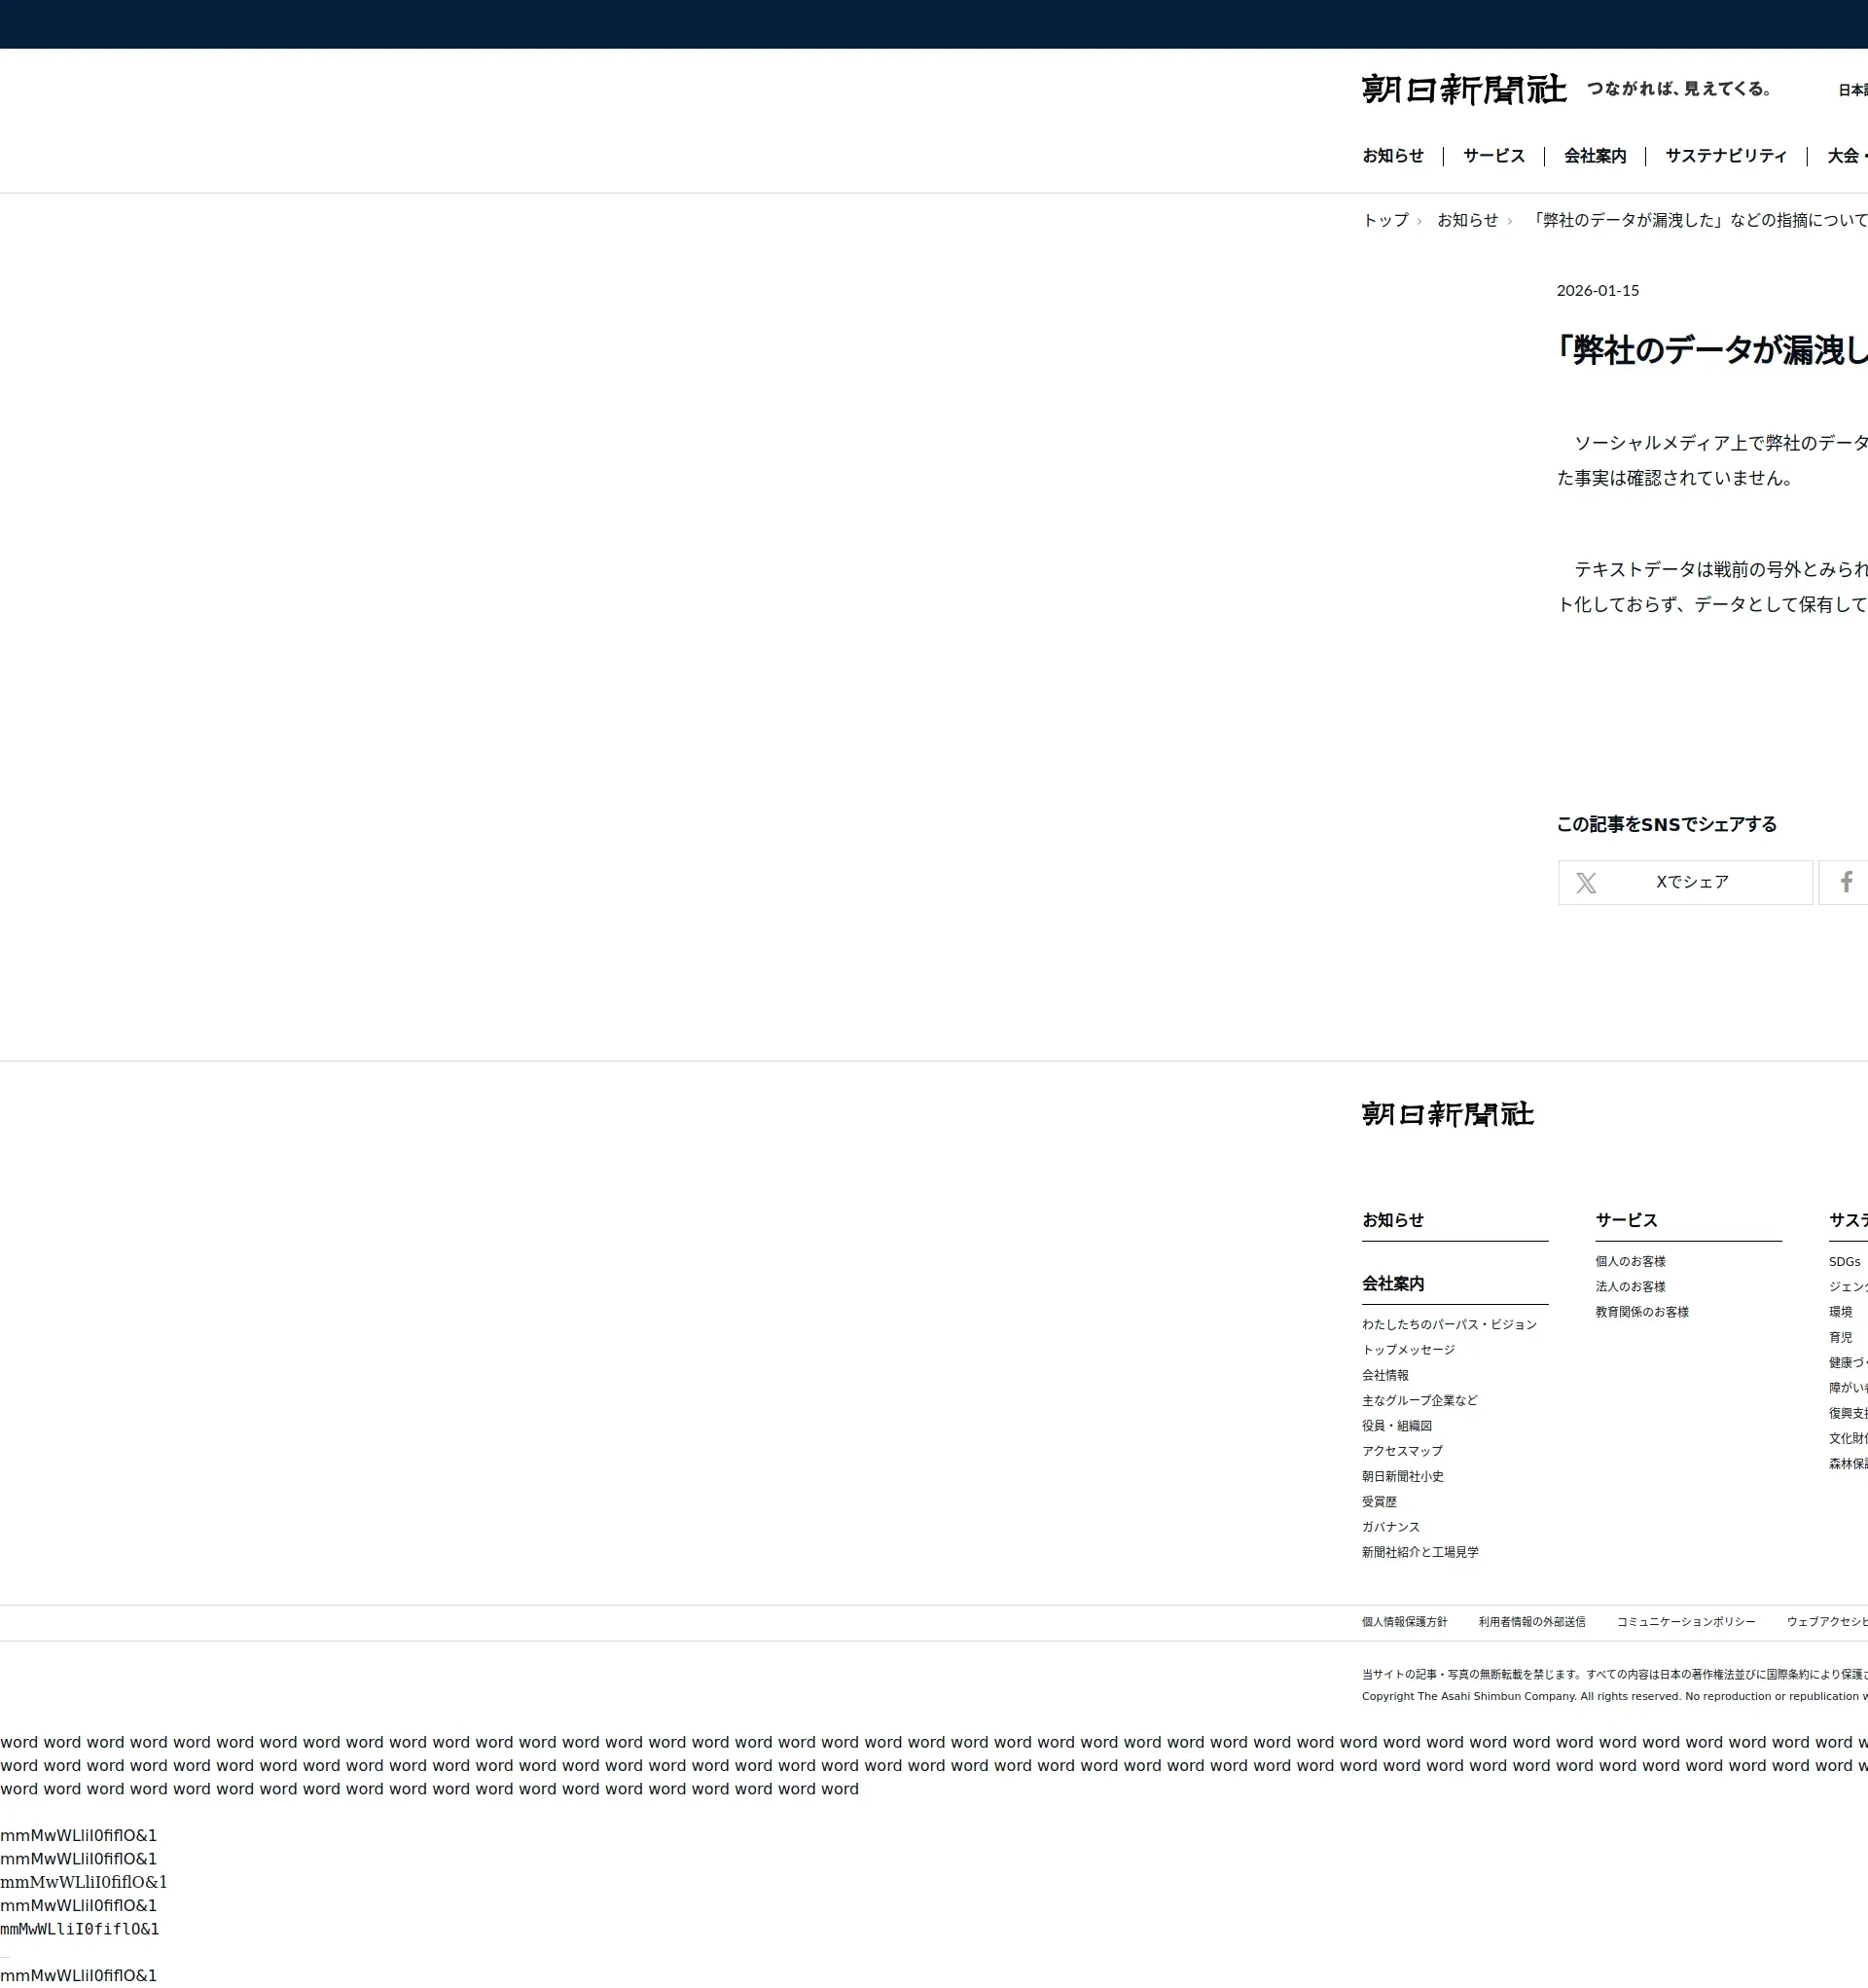
Task: Open SDGs link in the footer
Action: click(1844, 1262)
